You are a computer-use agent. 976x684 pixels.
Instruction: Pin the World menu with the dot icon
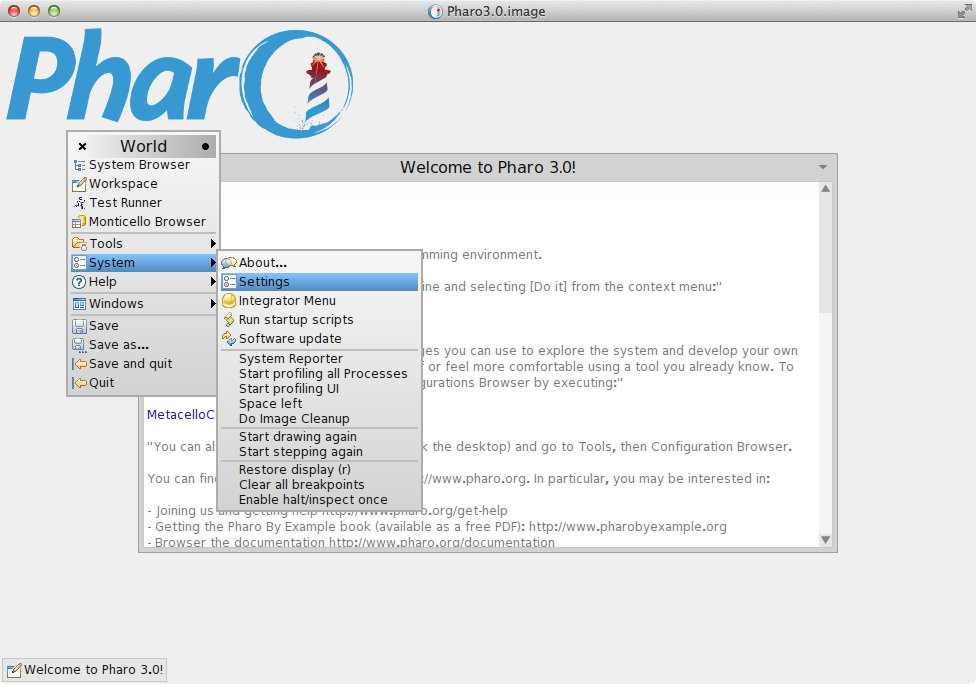(x=207, y=145)
